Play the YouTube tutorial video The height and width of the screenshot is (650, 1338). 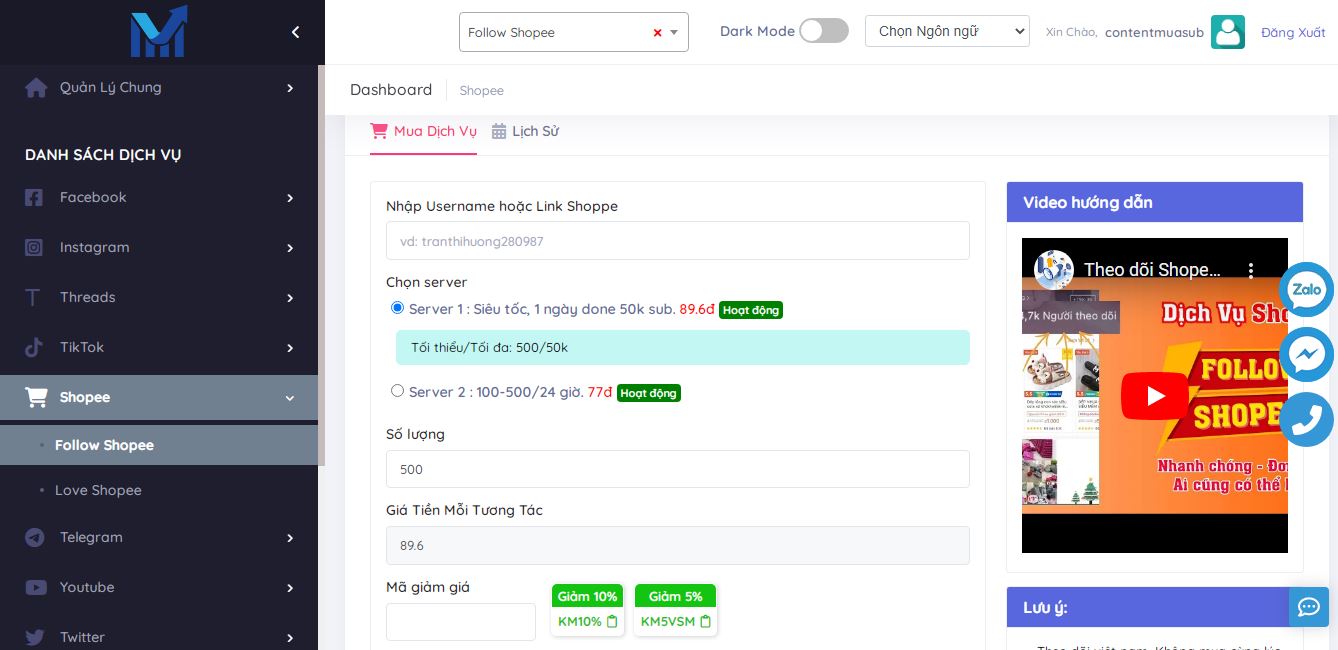pos(1155,396)
